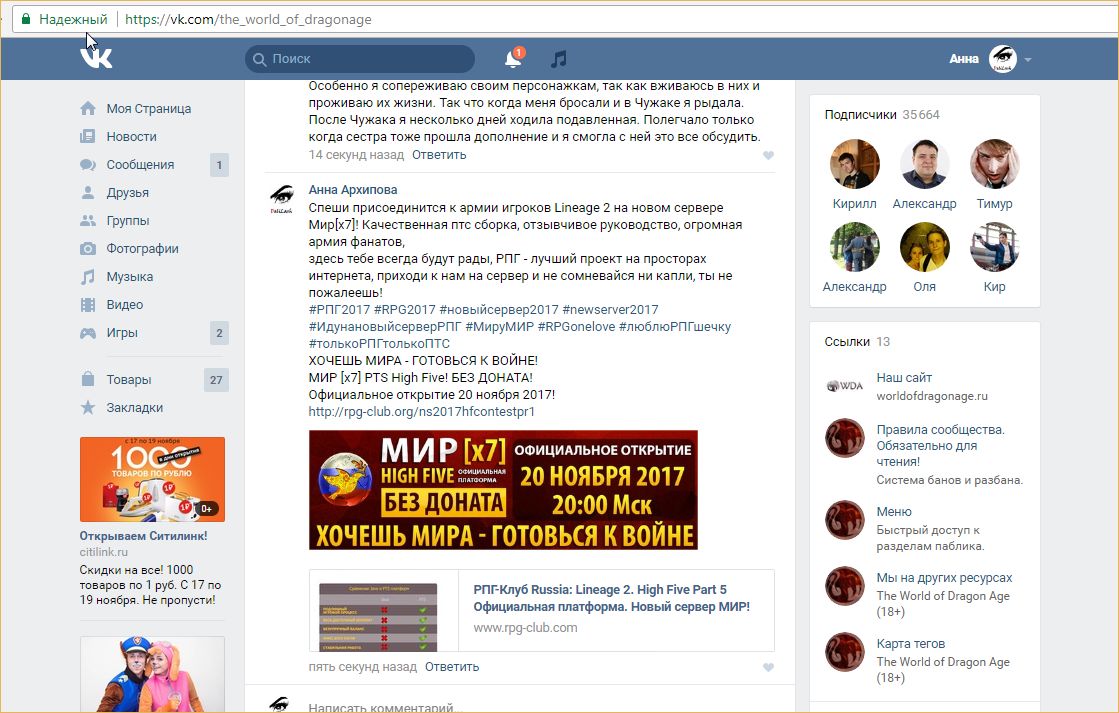
Task: Open Друзья in sidebar
Action: 128,193
